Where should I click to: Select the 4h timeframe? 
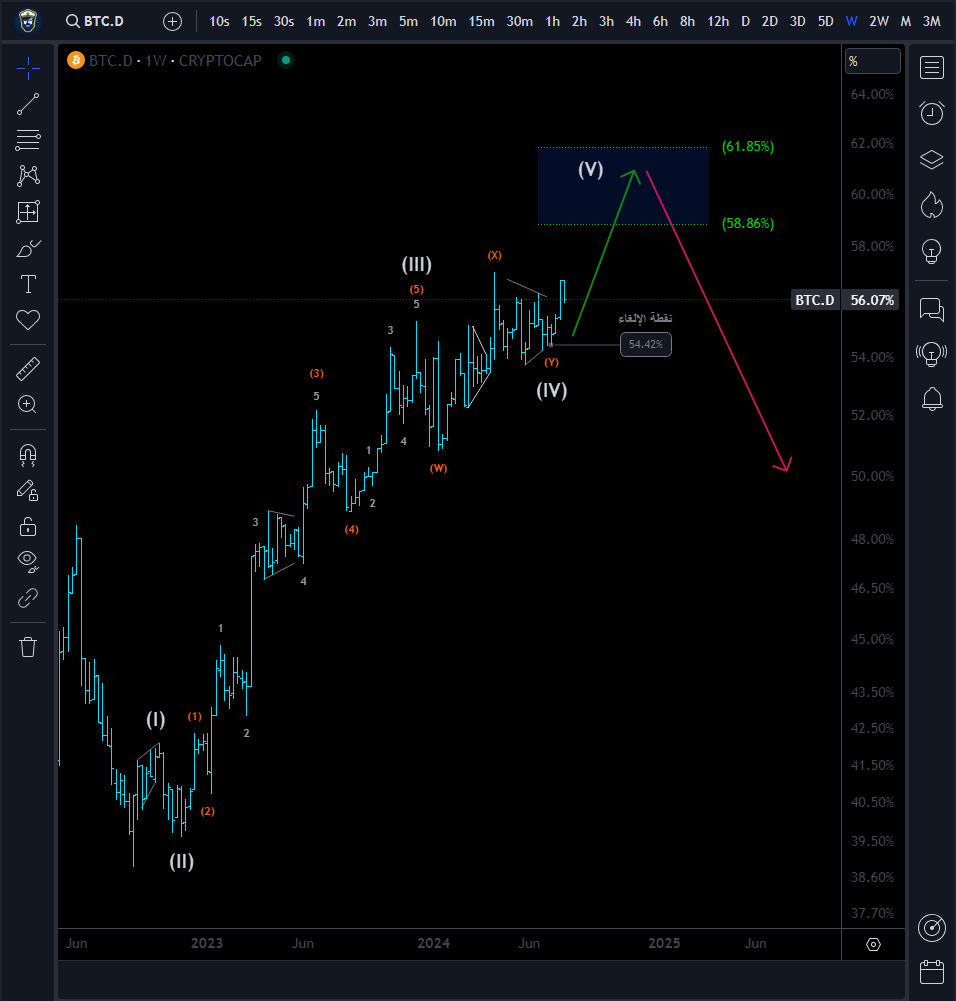pos(633,22)
